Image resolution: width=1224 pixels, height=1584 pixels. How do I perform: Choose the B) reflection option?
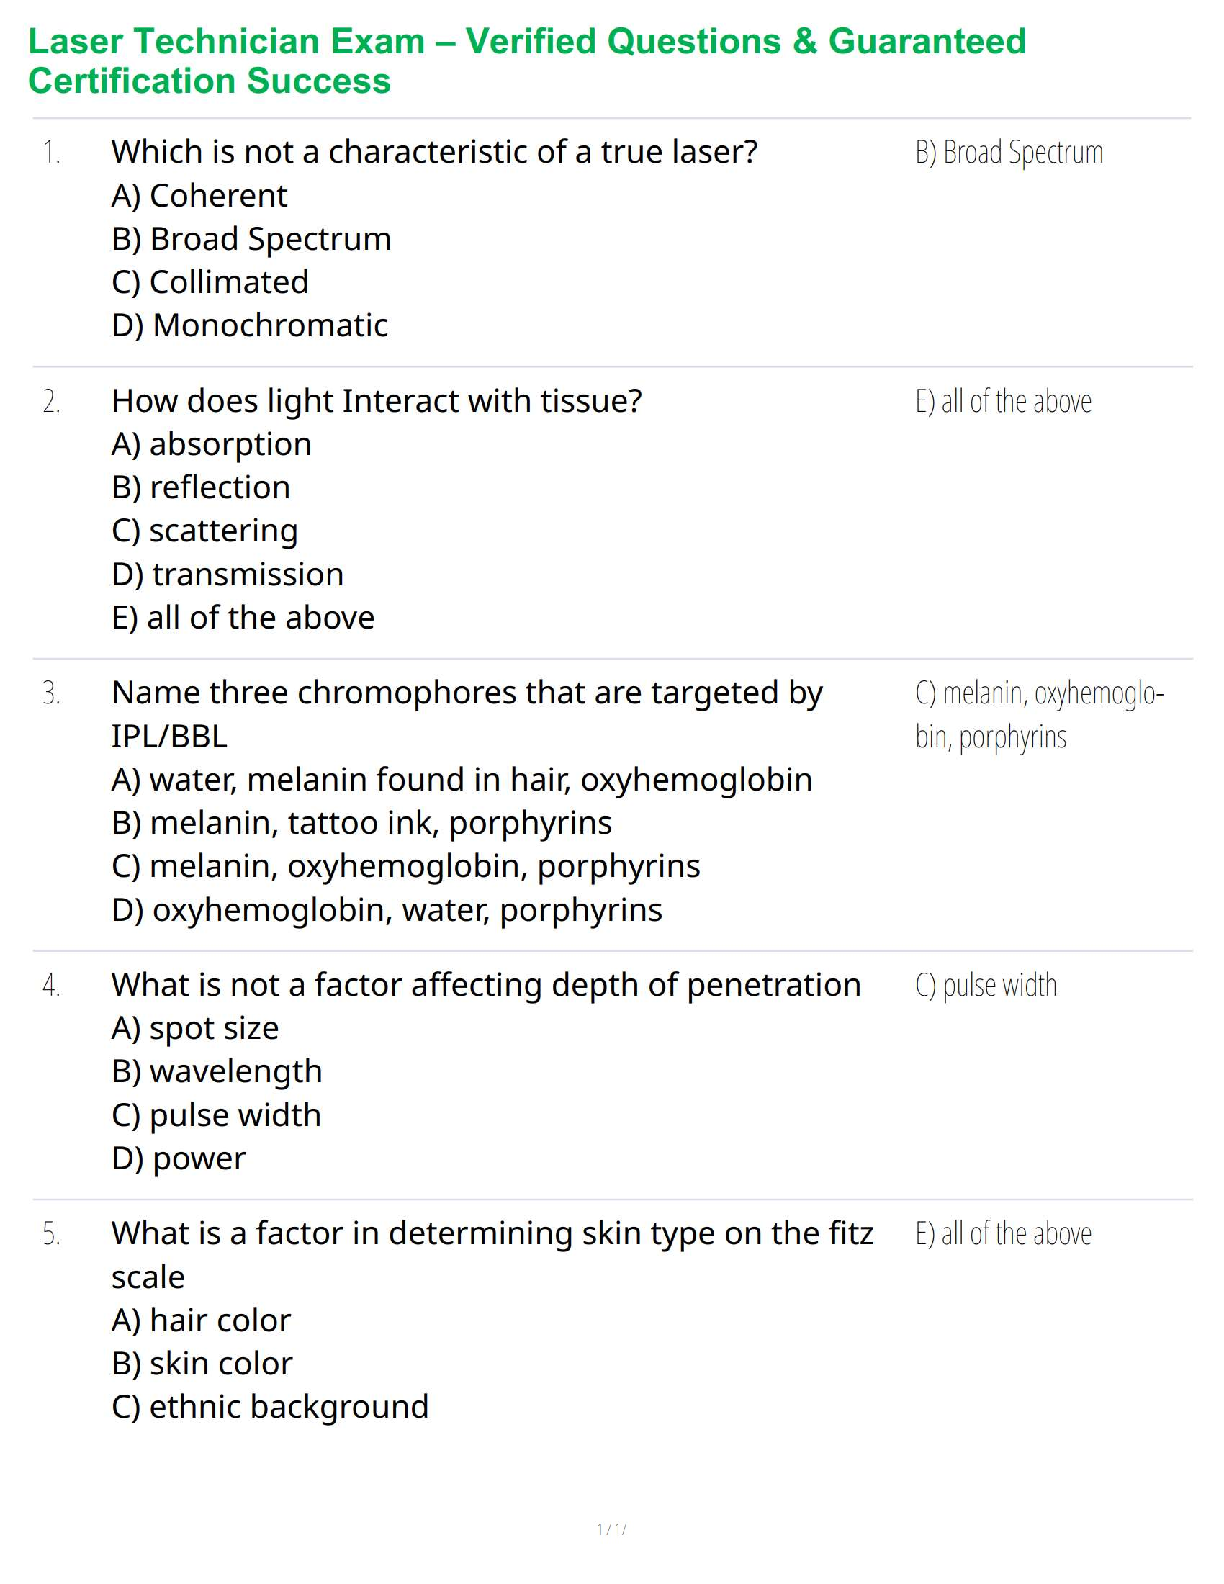tap(201, 487)
